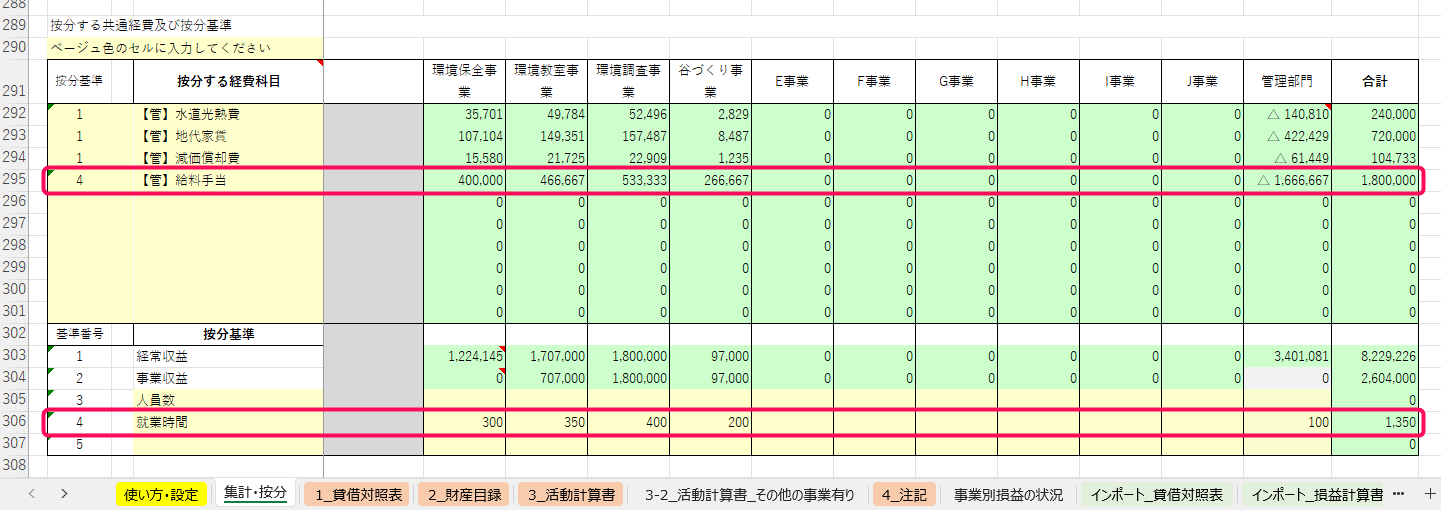Image resolution: width=1441 pixels, height=510 pixels.
Task: Select cell showing △ 140,810
Action: 1288,114
